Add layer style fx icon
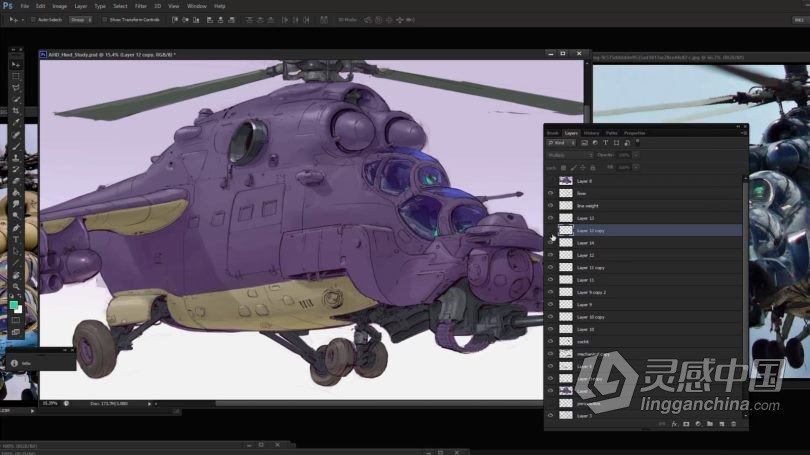The image size is (810, 455). click(x=674, y=424)
